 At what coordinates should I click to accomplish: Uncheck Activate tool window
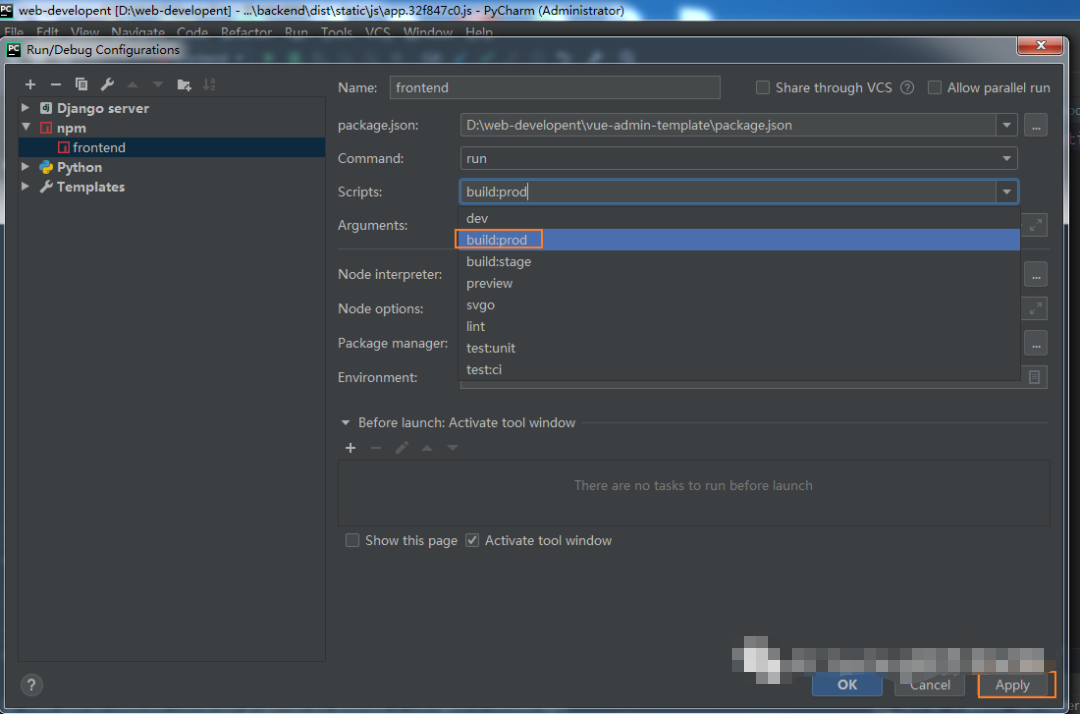(472, 540)
